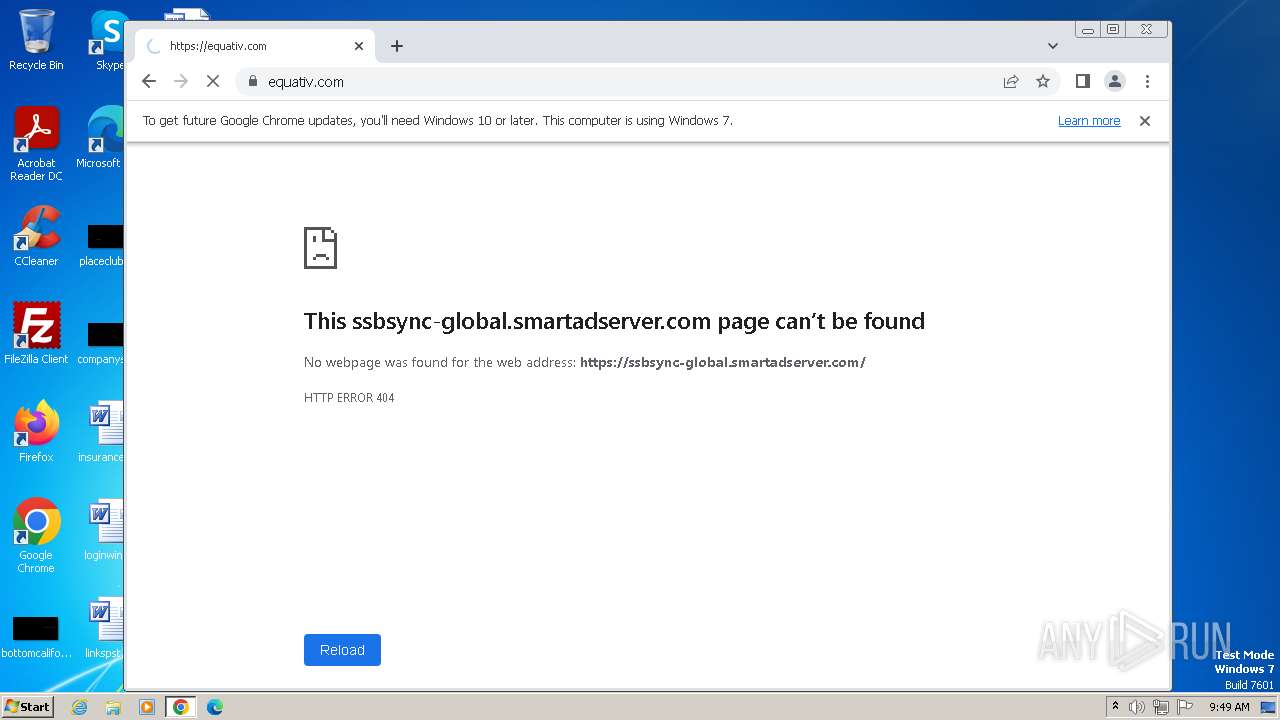Click the HTTP ERROR 404 text
The height and width of the screenshot is (720, 1280).
[349, 398]
